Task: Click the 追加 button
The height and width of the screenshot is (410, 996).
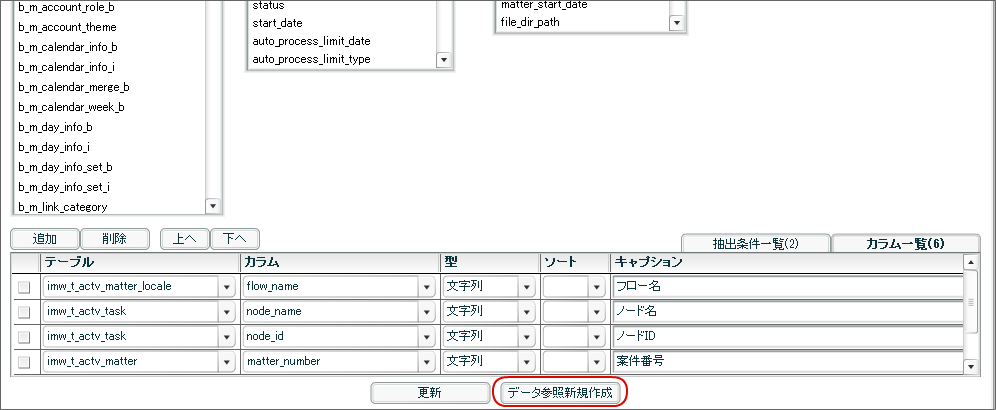Action: (x=45, y=239)
